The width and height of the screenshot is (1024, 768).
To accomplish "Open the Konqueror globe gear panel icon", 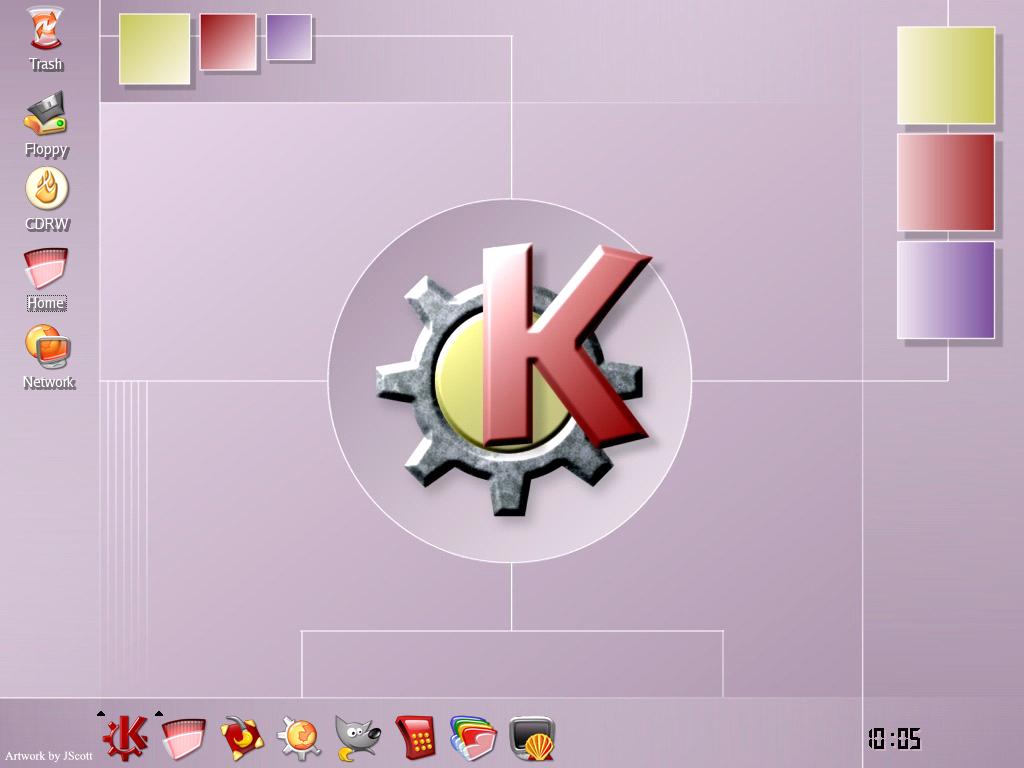I will (x=299, y=739).
